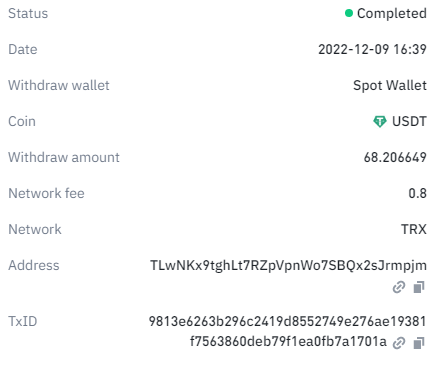This screenshot has width=444, height=372.
Task: Click the USDT coin name
Action: point(409,121)
